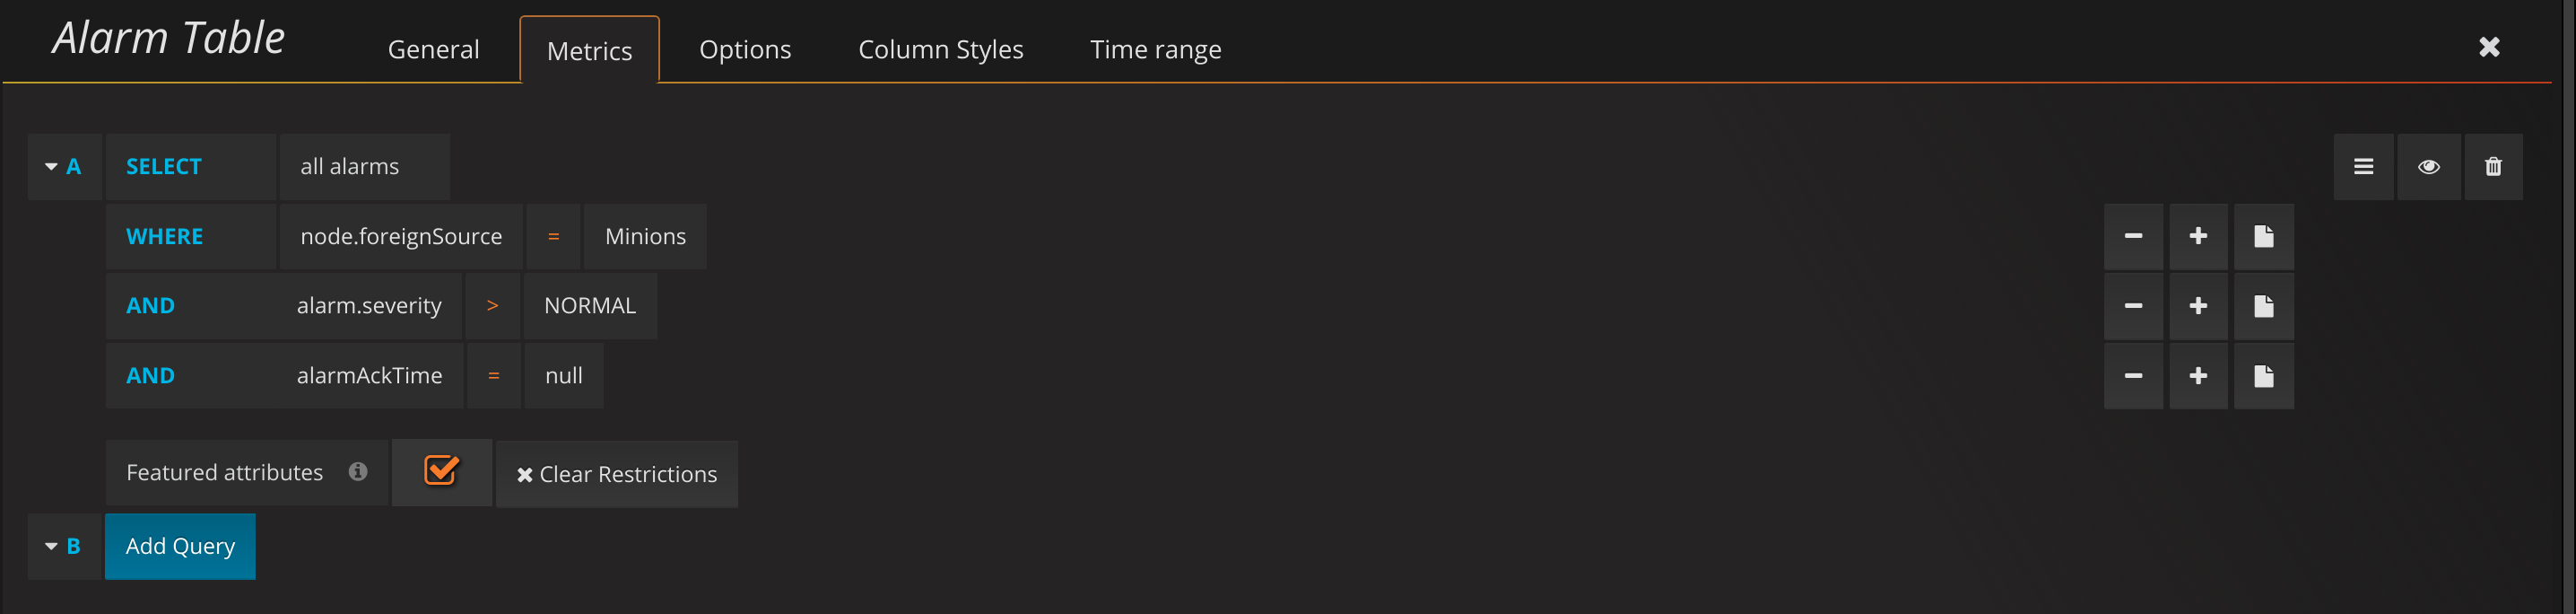Image resolution: width=2576 pixels, height=614 pixels.
Task: Collapse query A with its caret
Action: 51,167
